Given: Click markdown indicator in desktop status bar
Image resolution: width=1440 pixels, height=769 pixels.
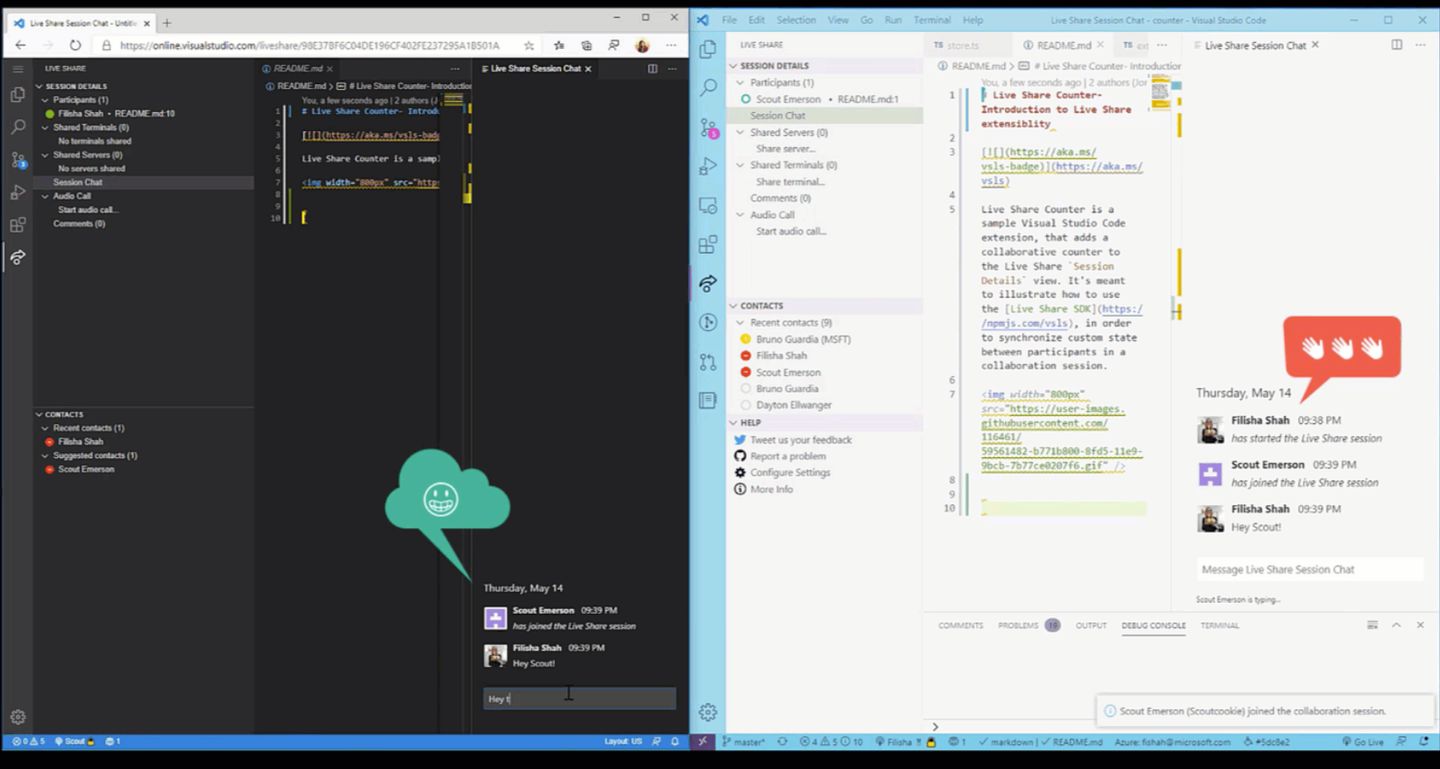Looking at the screenshot, I should click(1007, 742).
